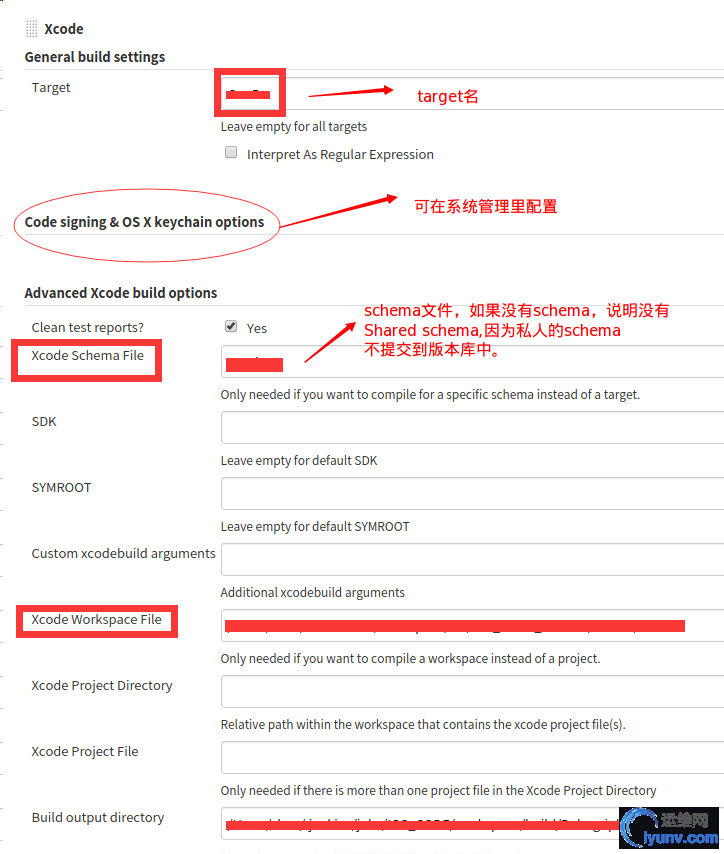This screenshot has width=724, height=854.
Task: Click the 'Leave empty for default SDK' hint
Action: pos(299,461)
